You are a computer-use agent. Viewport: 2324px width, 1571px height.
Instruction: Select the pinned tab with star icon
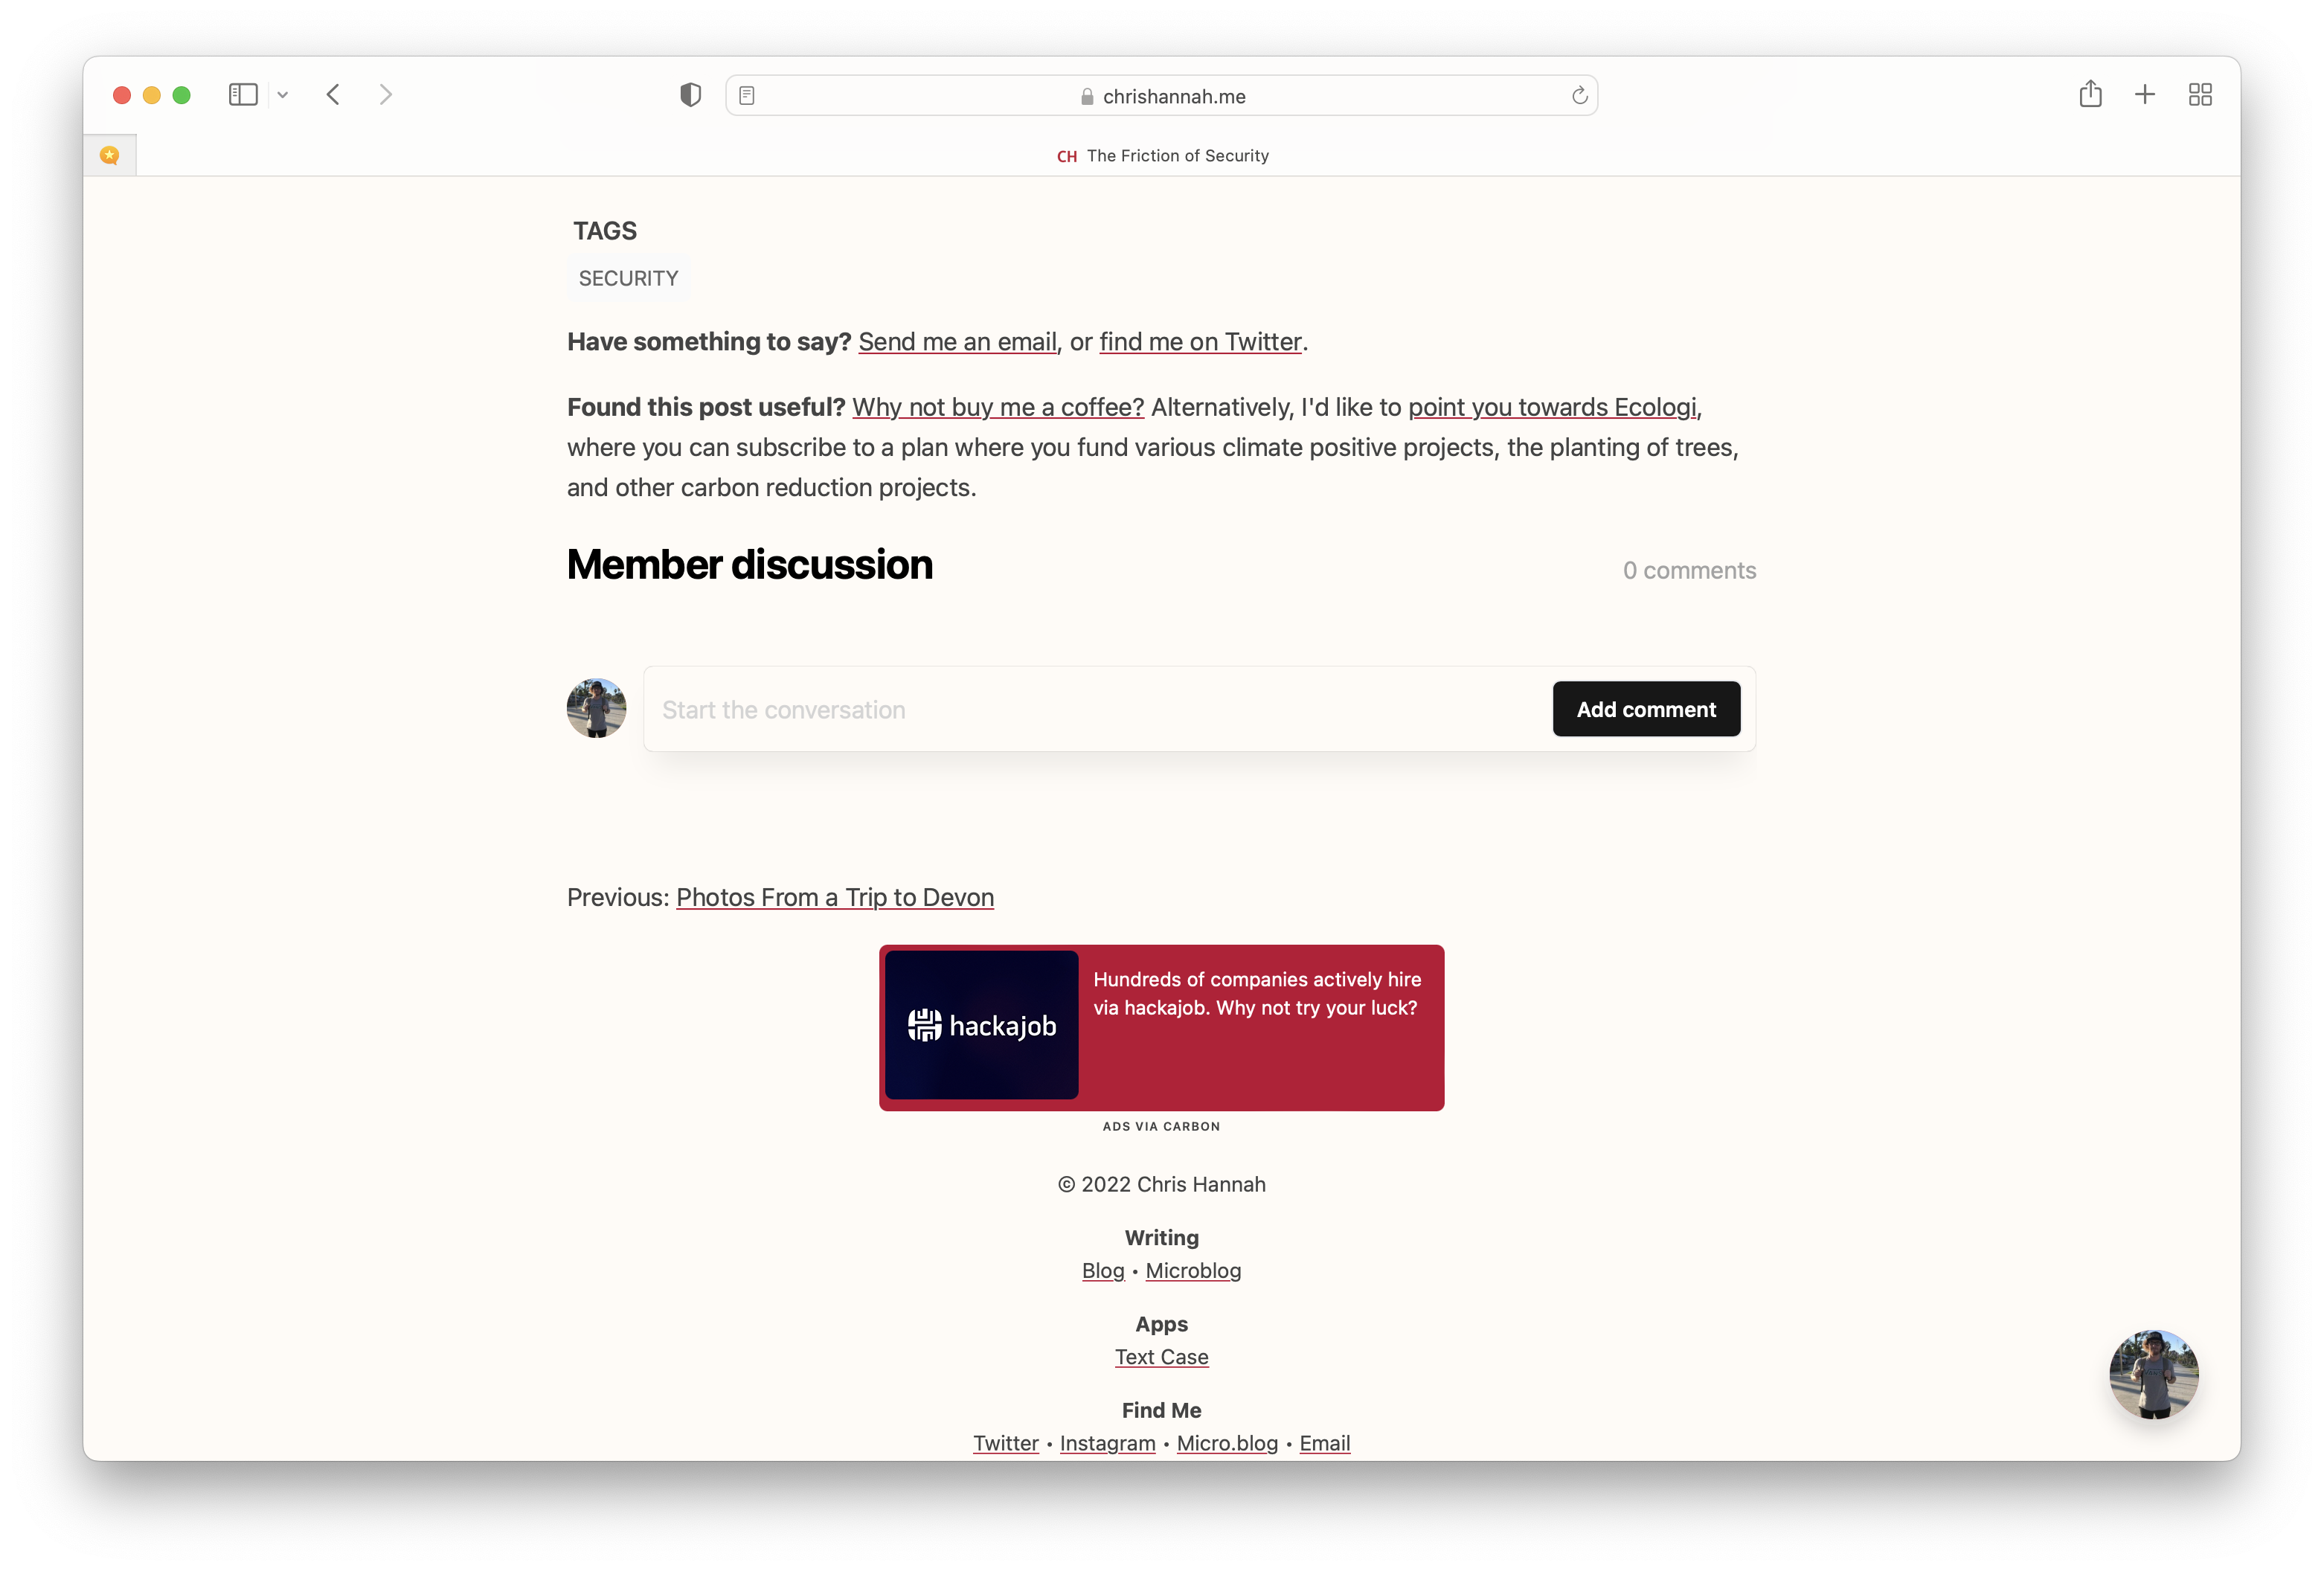tap(110, 155)
